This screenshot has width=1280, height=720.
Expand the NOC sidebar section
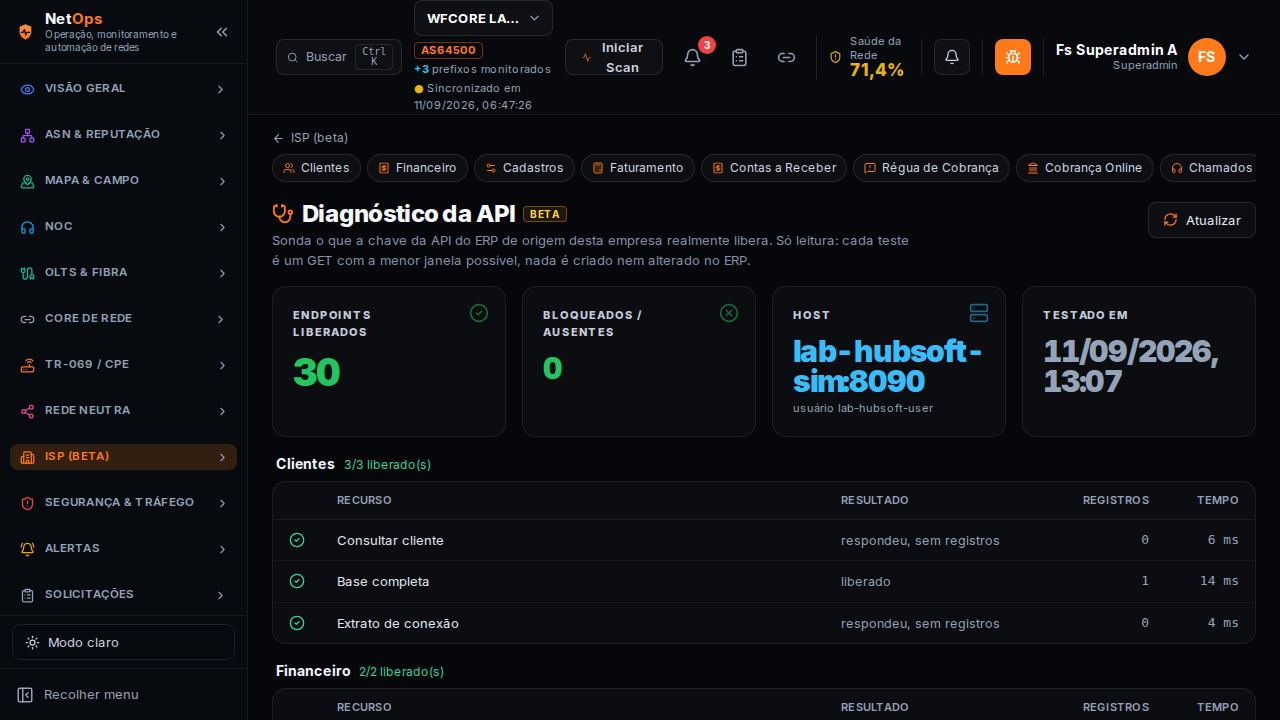tap(123, 227)
